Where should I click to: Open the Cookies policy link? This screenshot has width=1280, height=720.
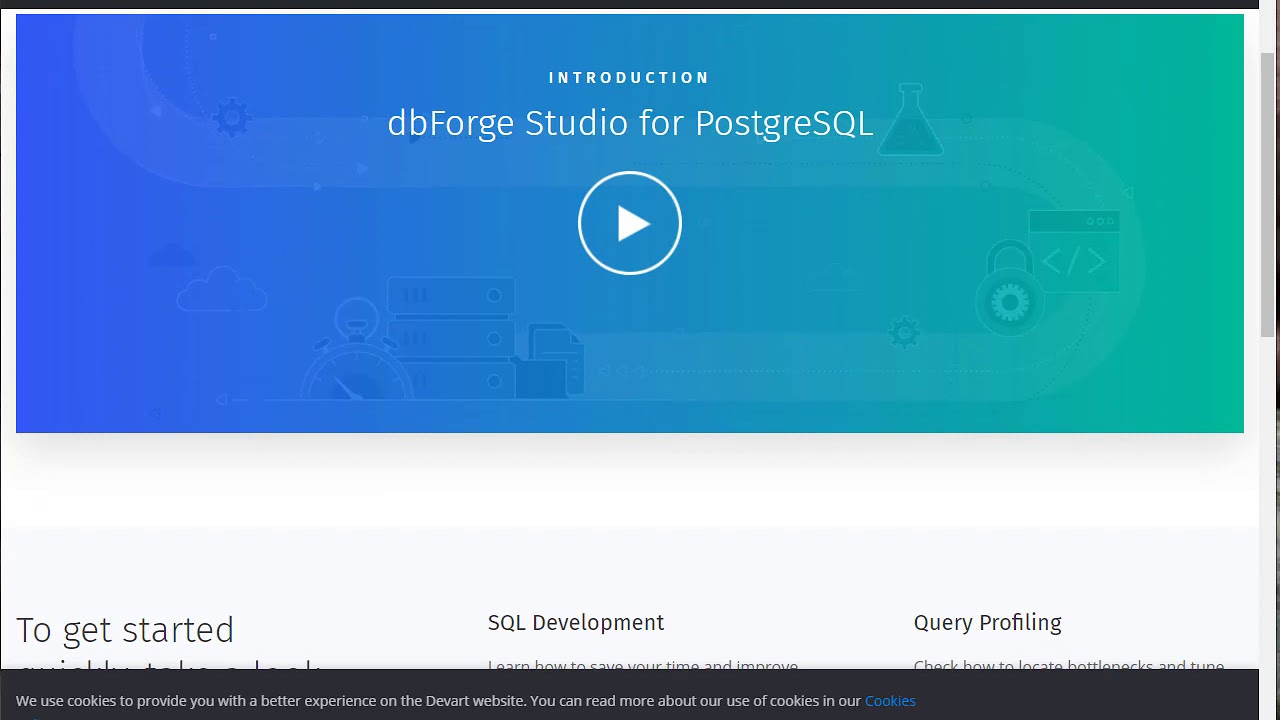(x=890, y=701)
